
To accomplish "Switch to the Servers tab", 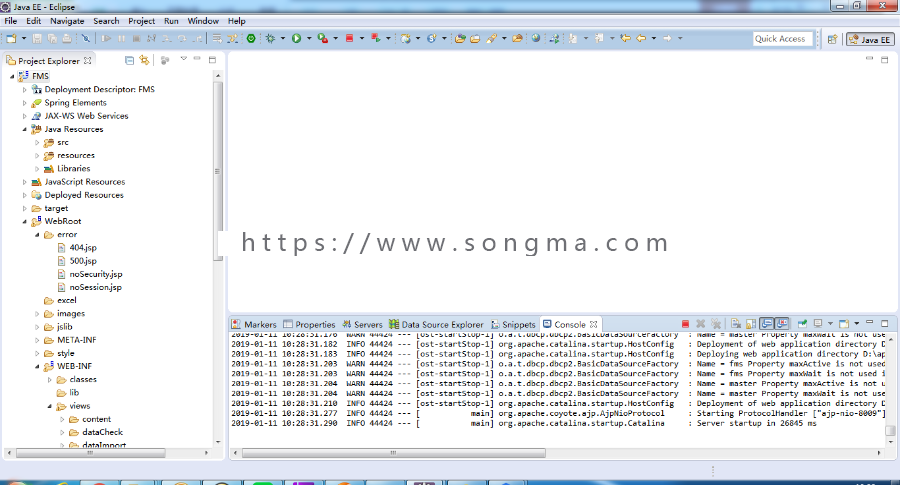I will [x=362, y=324].
